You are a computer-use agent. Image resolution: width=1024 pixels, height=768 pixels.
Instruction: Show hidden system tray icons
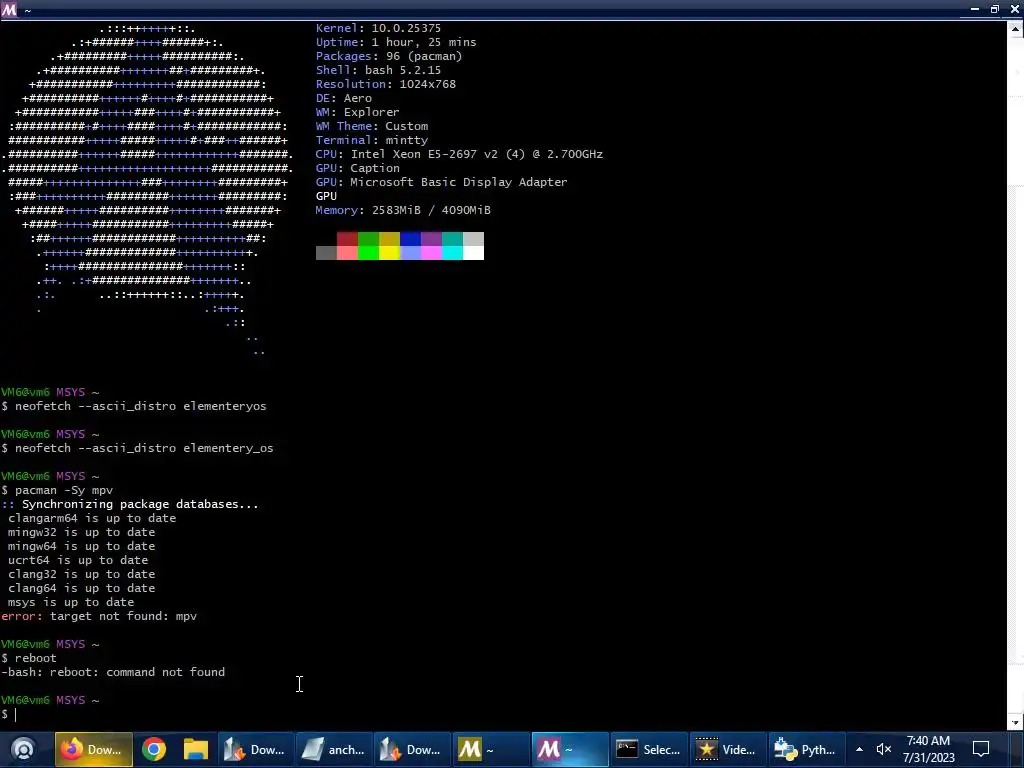coord(859,749)
